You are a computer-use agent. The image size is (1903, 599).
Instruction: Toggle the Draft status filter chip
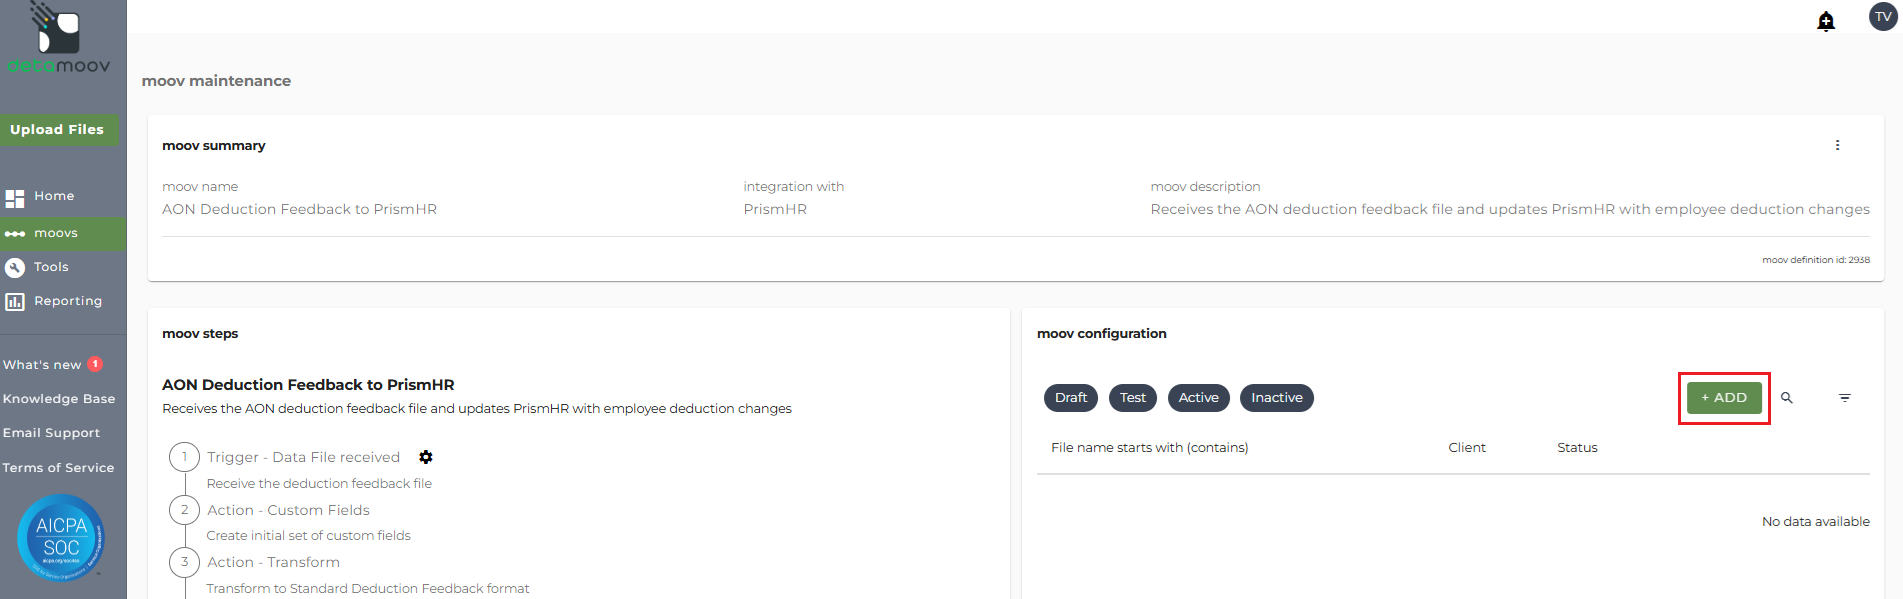[x=1071, y=398]
